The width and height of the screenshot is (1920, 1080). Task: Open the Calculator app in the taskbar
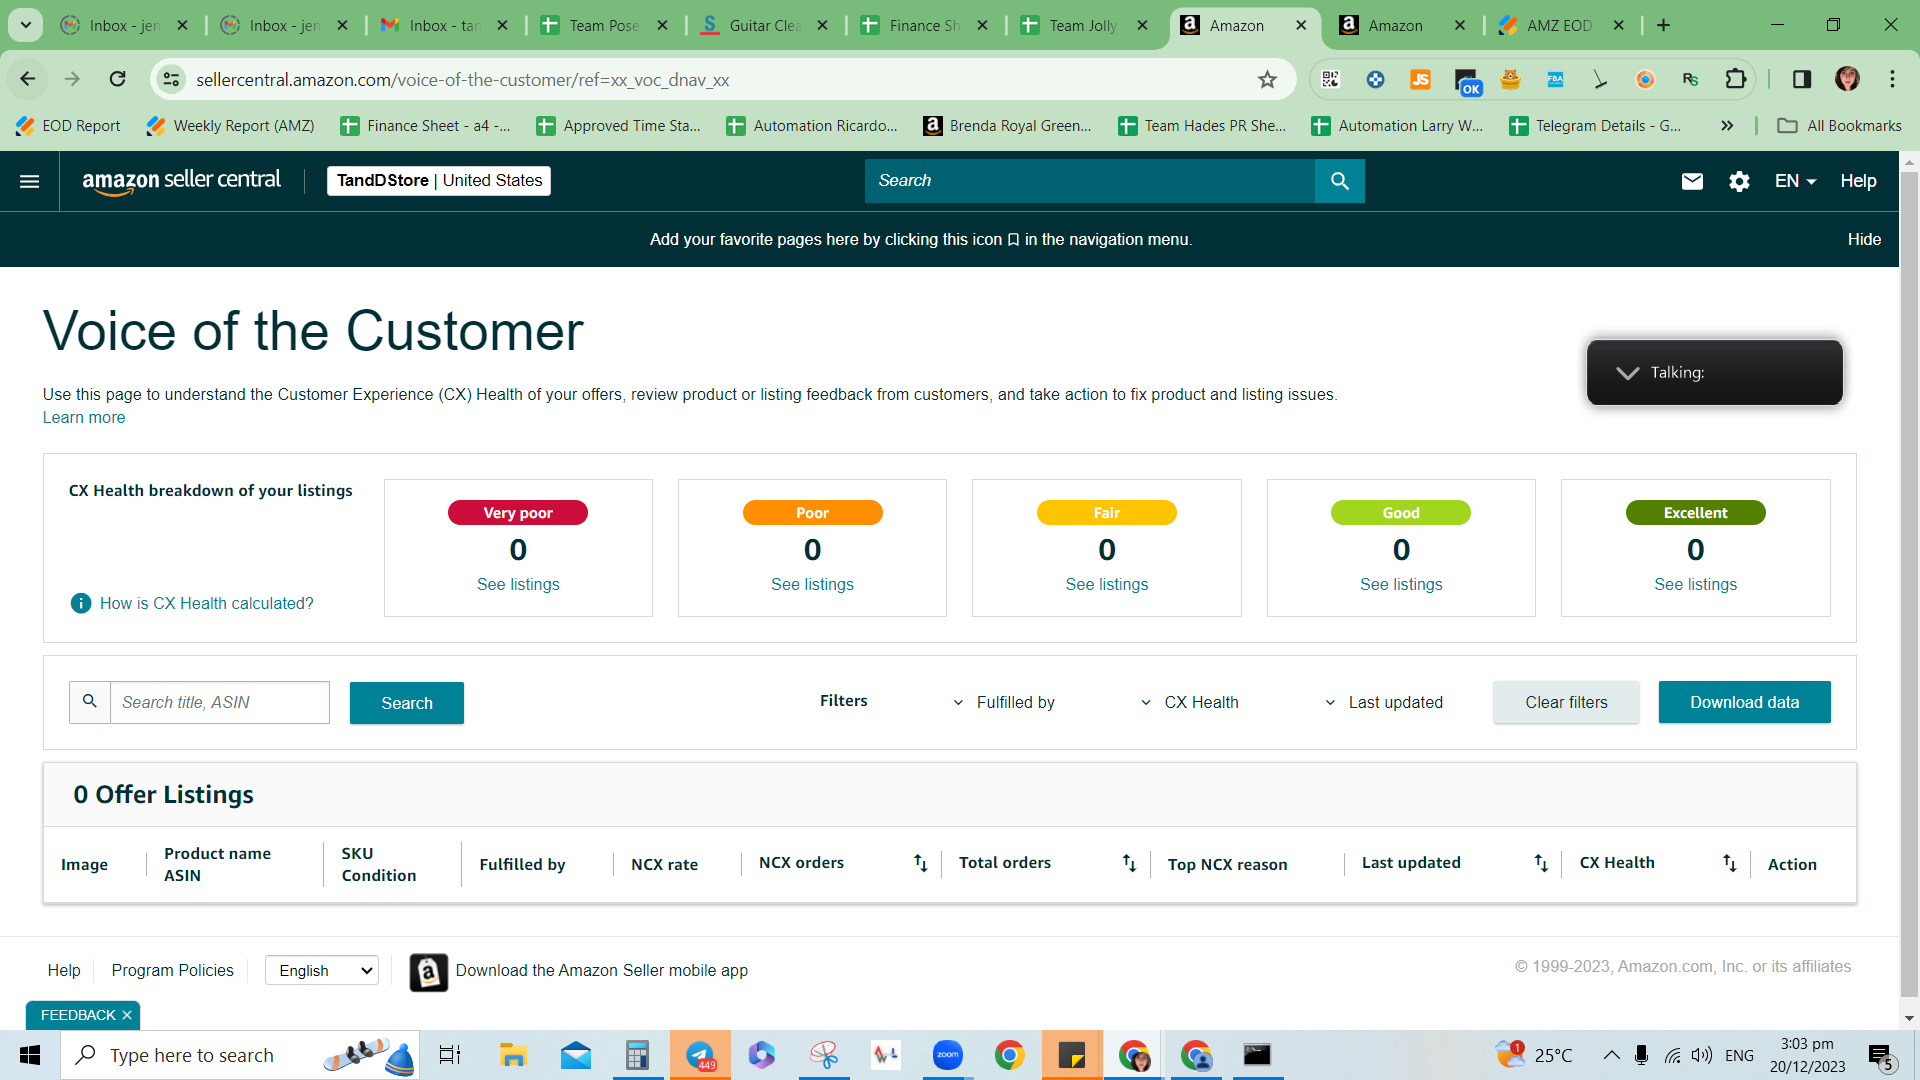pyautogui.click(x=637, y=1055)
